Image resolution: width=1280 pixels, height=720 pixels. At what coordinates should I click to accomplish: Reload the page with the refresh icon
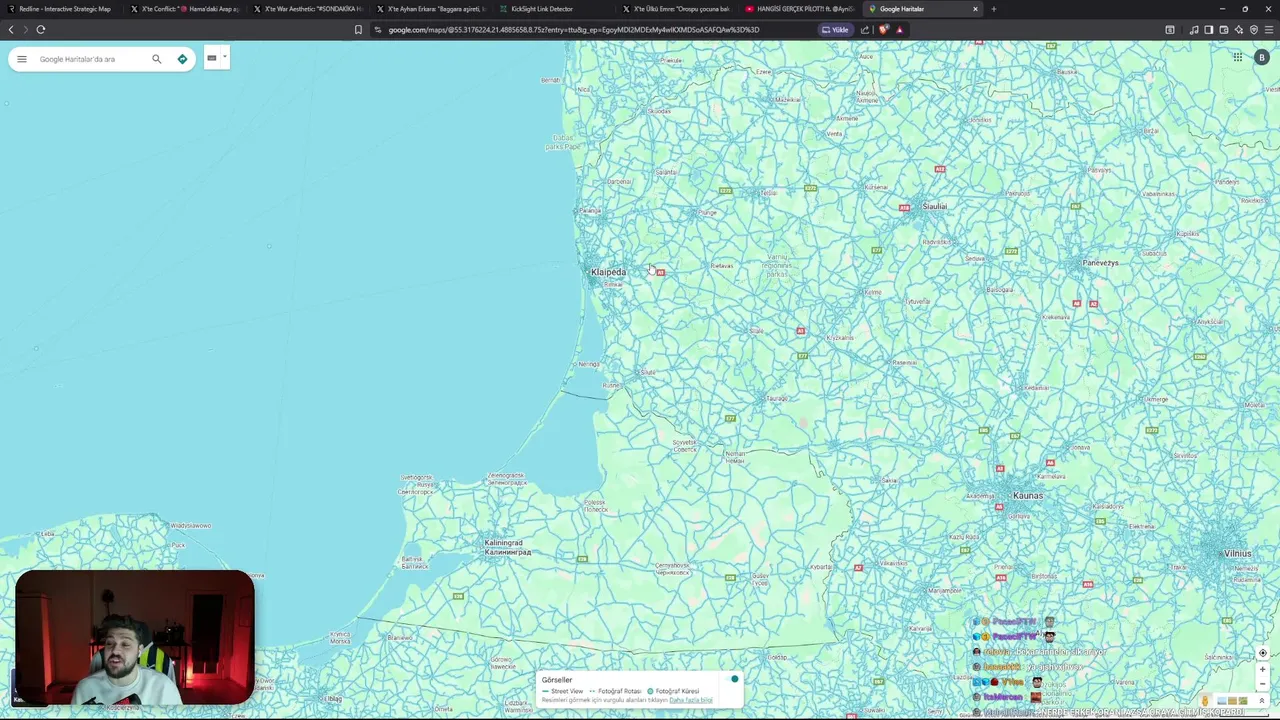click(x=41, y=29)
